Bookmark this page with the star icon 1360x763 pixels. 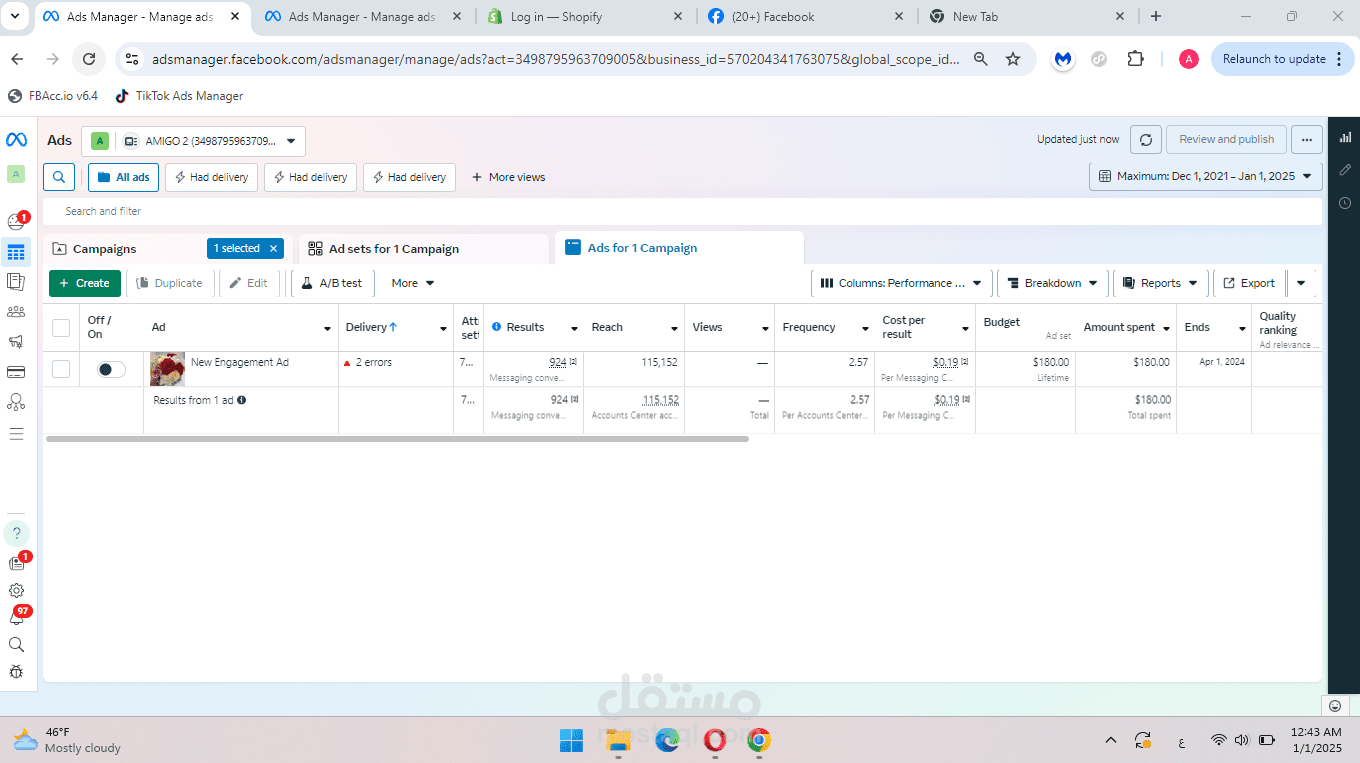(x=1013, y=59)
